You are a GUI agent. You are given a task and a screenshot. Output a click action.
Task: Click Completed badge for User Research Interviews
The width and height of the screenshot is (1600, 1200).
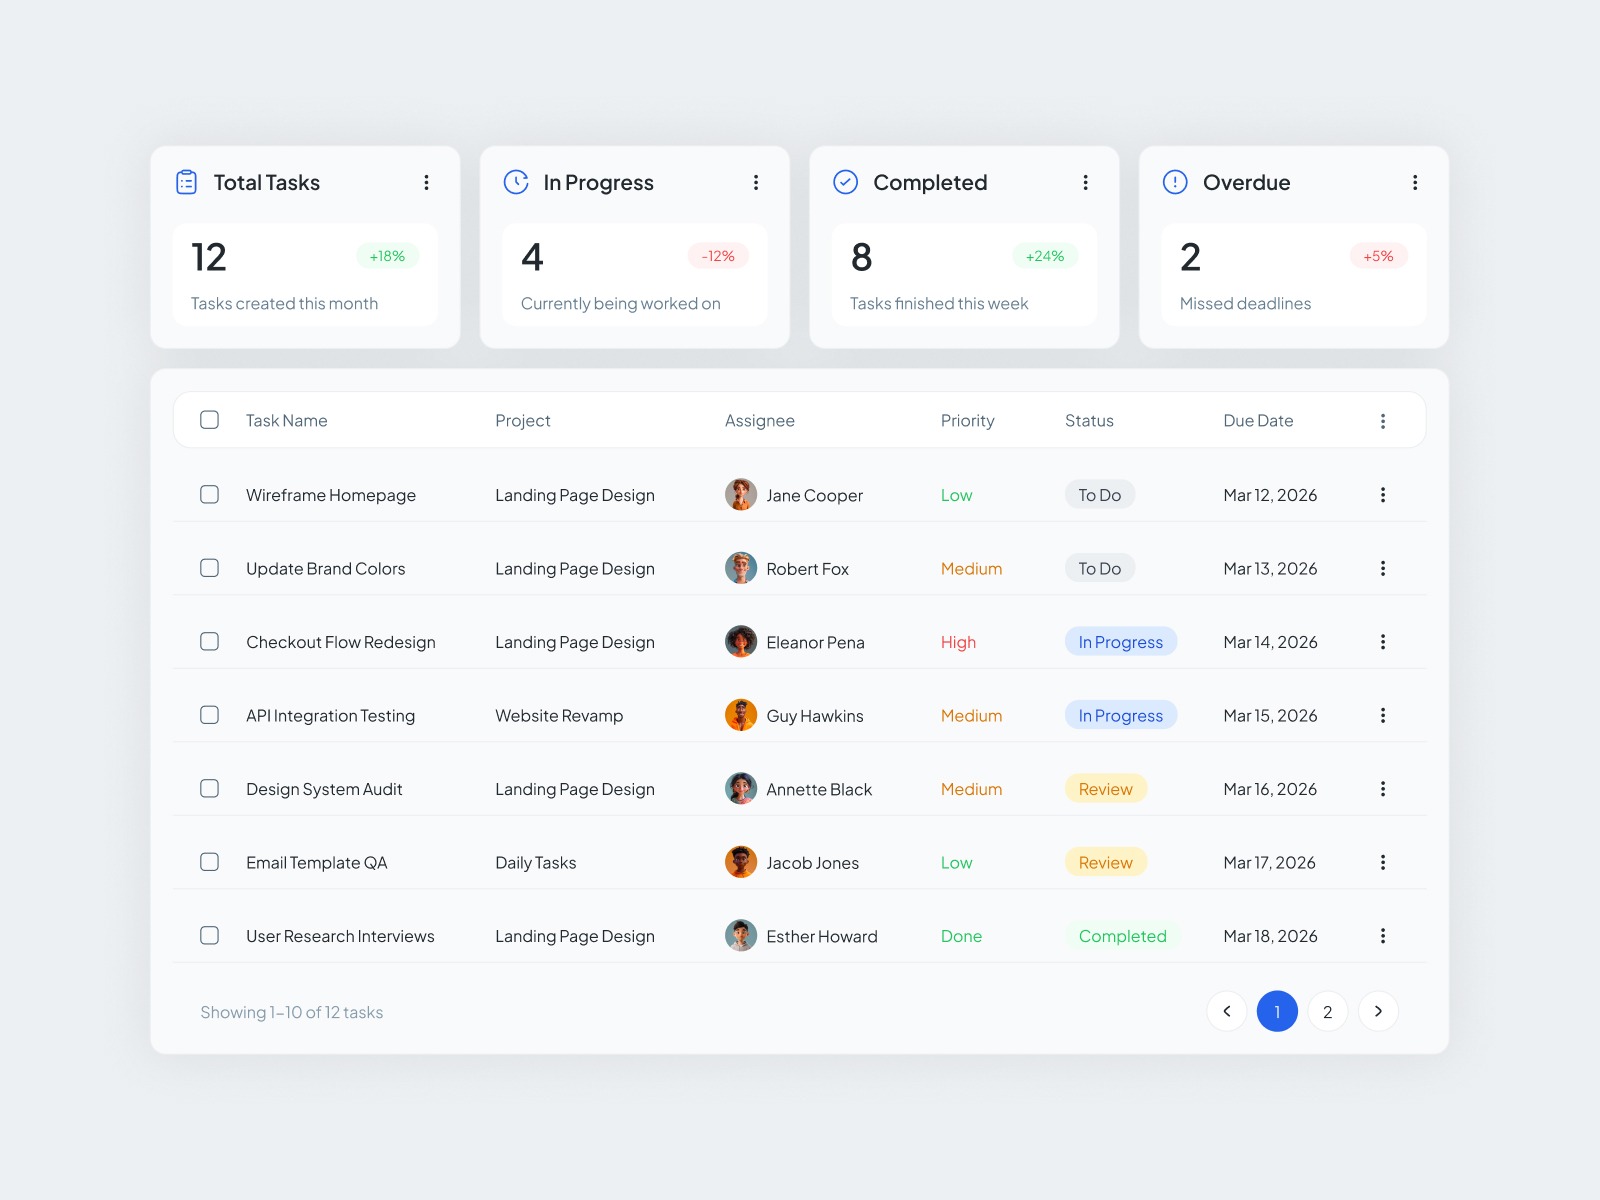1123,936
